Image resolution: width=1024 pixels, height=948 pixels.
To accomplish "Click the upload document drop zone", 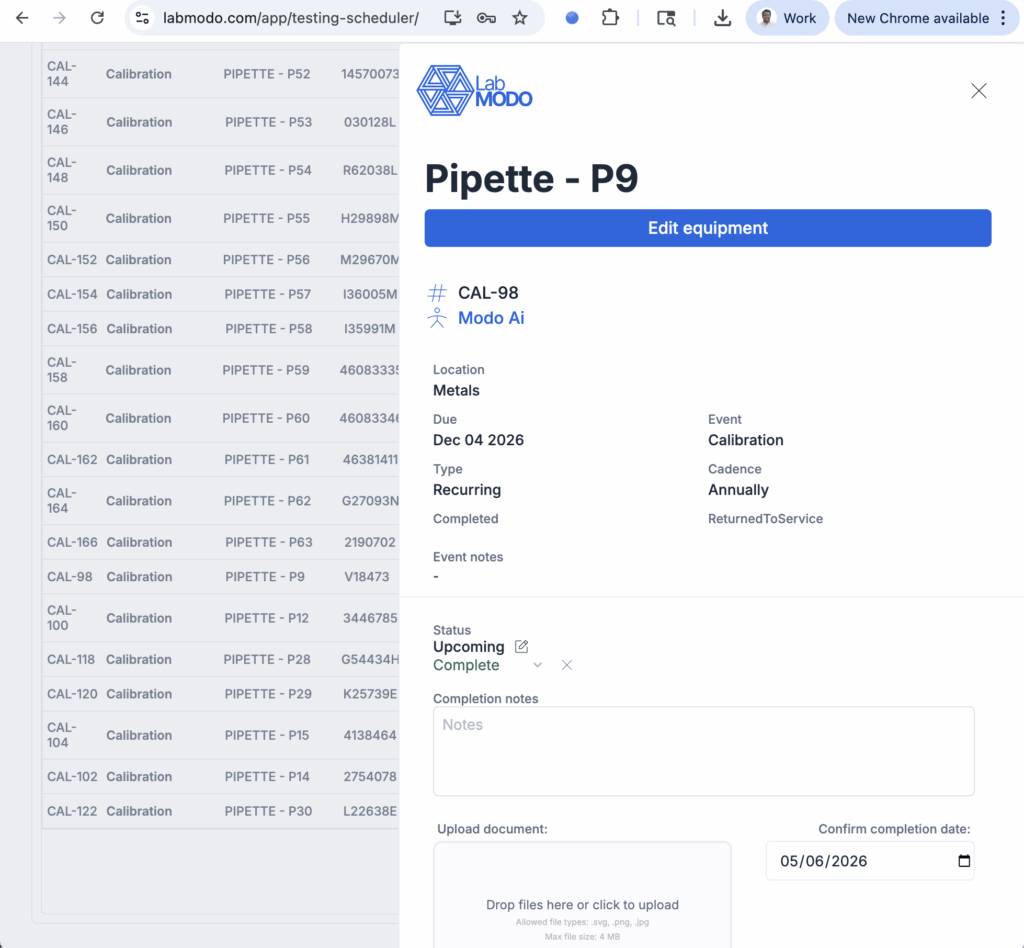I will tap(582, 894).
